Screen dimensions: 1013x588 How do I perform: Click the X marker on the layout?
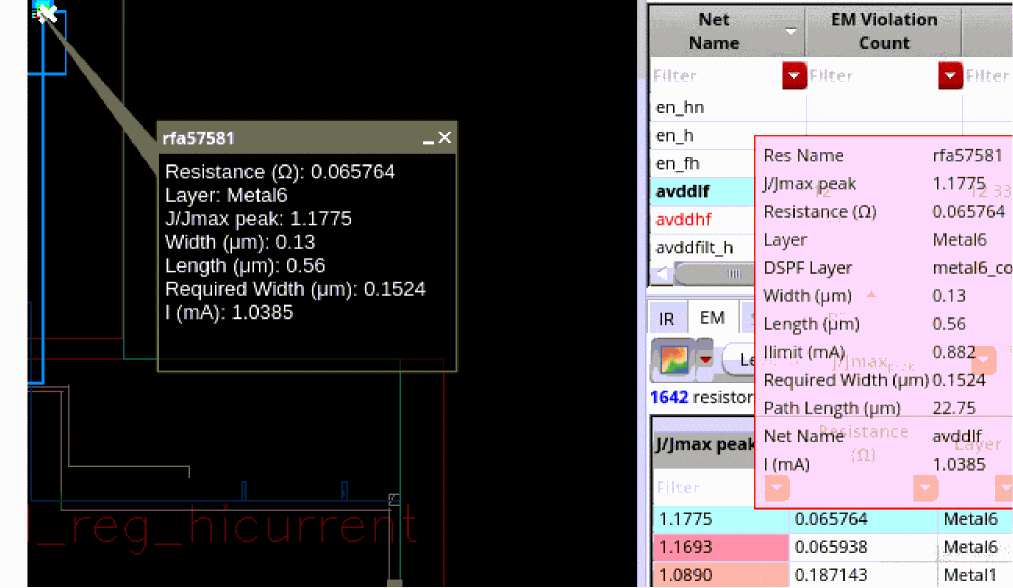tap(45, 13)
